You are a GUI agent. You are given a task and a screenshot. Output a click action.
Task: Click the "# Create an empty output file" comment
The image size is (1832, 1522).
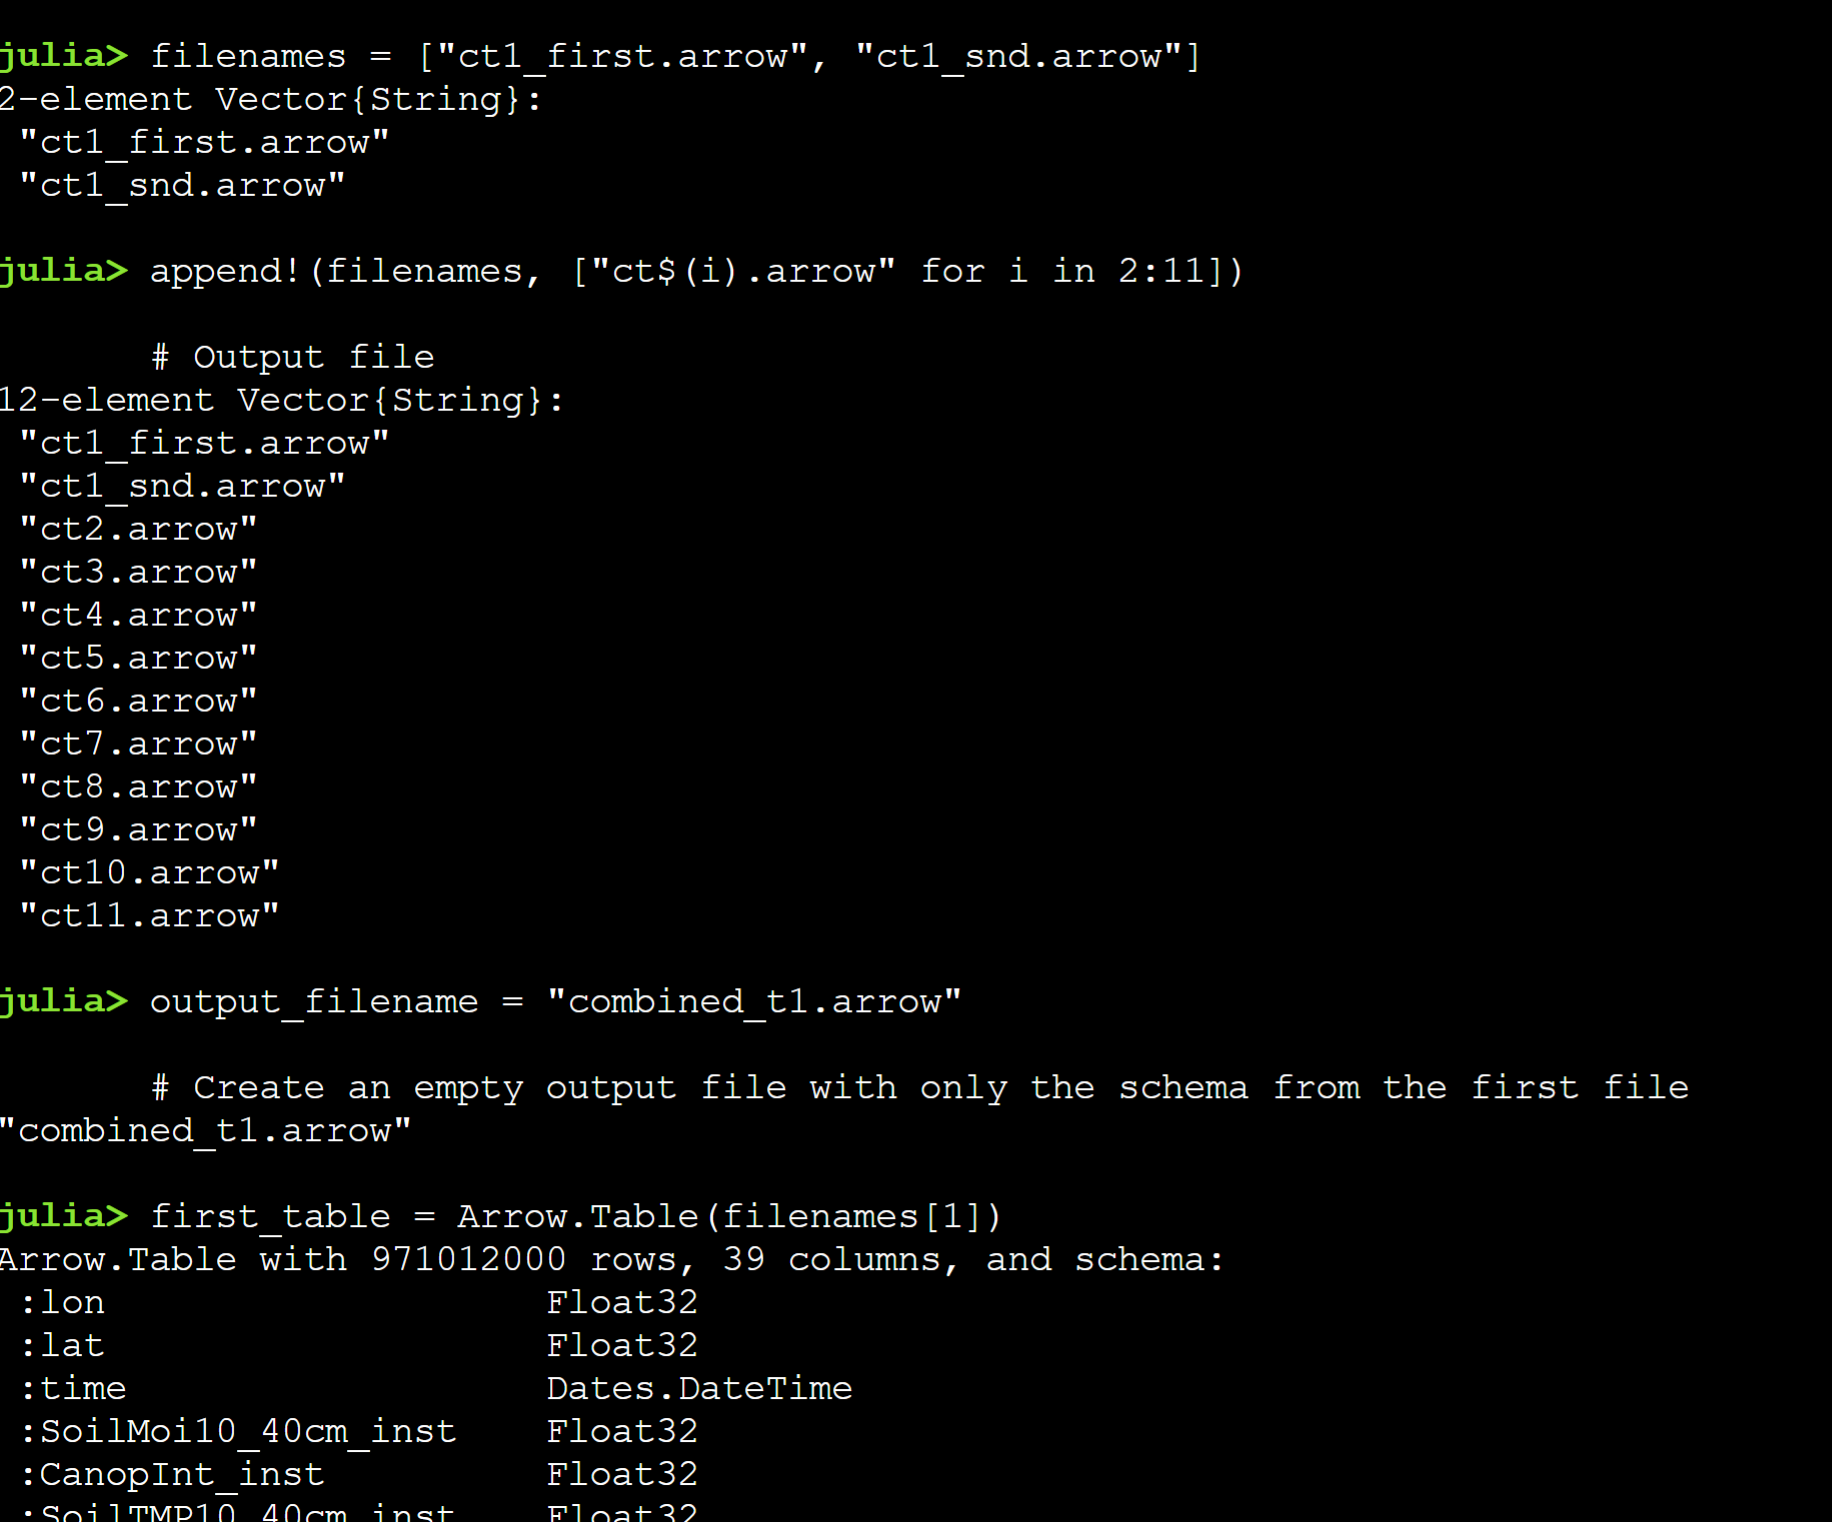click(x=920, y=1088)
